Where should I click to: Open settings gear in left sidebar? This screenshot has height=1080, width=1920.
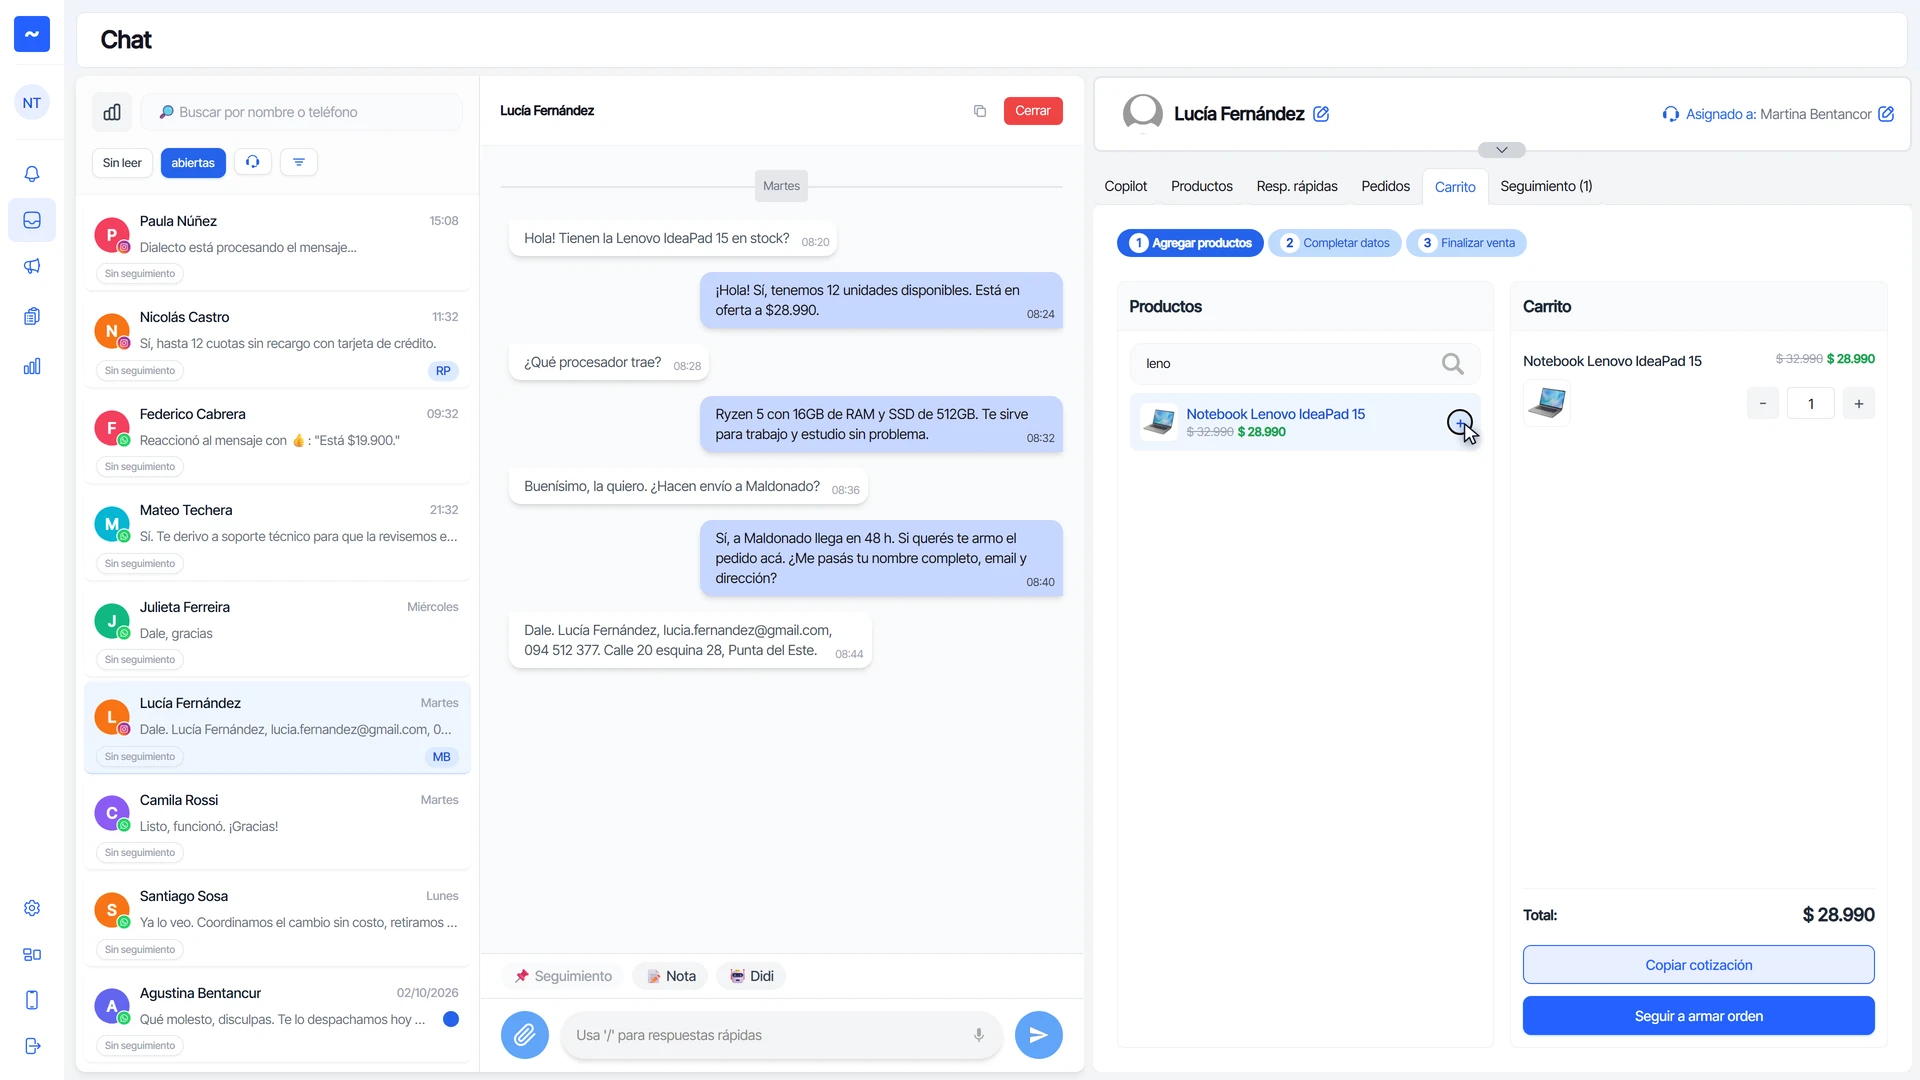32,908
